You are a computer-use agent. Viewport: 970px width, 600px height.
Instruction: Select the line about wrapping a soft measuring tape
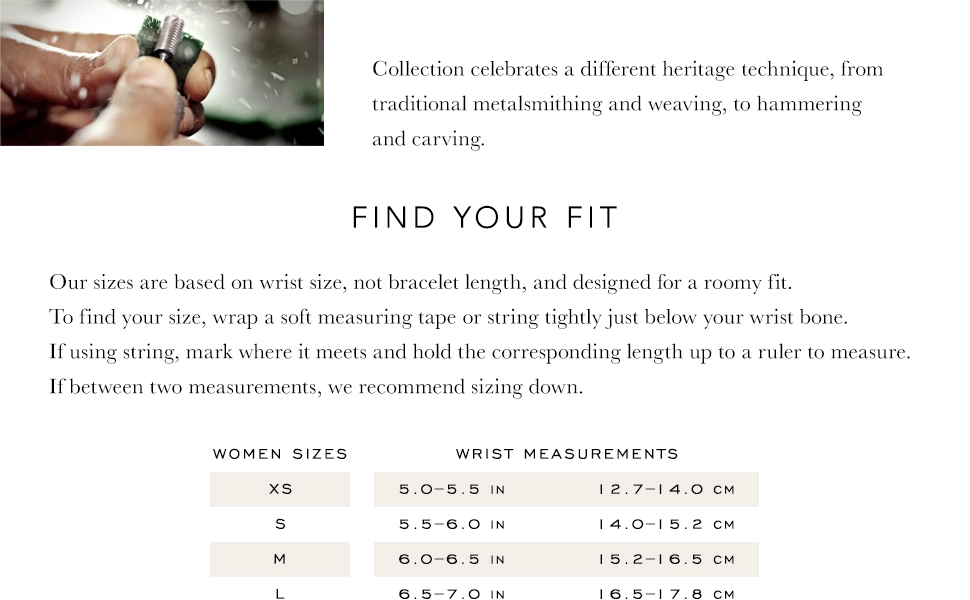(x=449, y=318)
